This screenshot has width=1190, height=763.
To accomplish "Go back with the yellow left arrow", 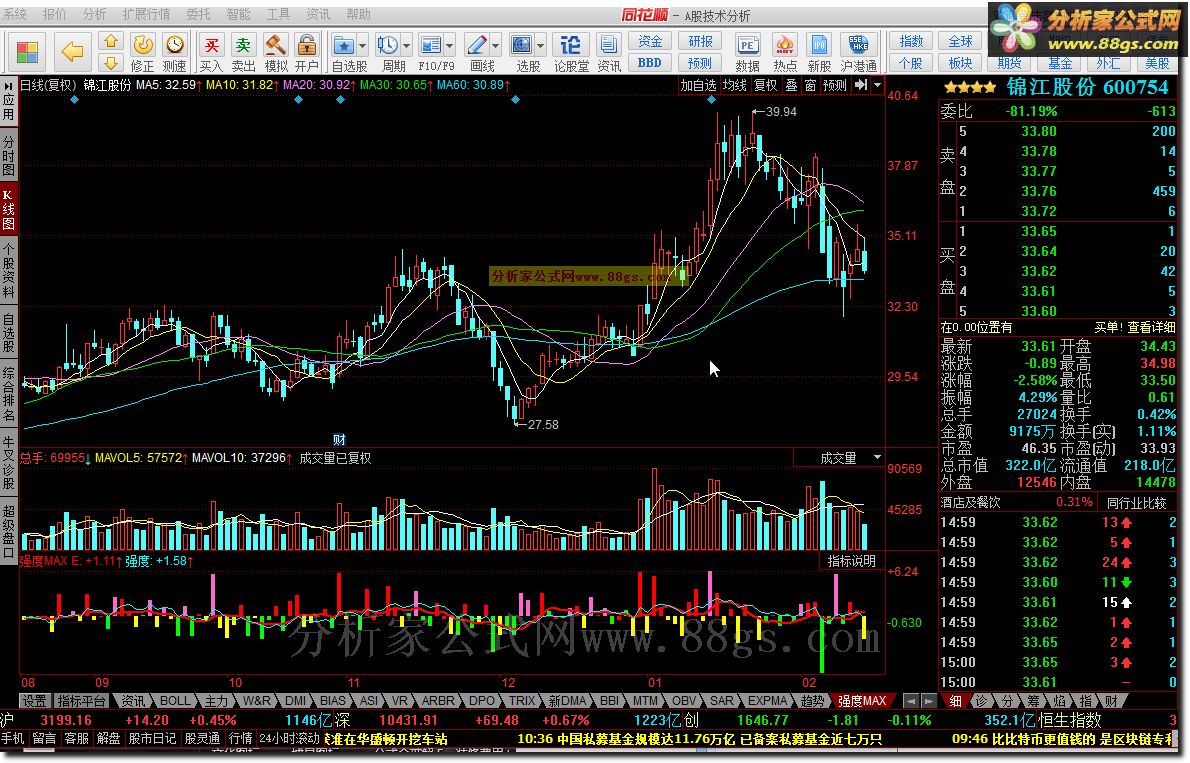I will pyautogui.click(x=72, y=52).
